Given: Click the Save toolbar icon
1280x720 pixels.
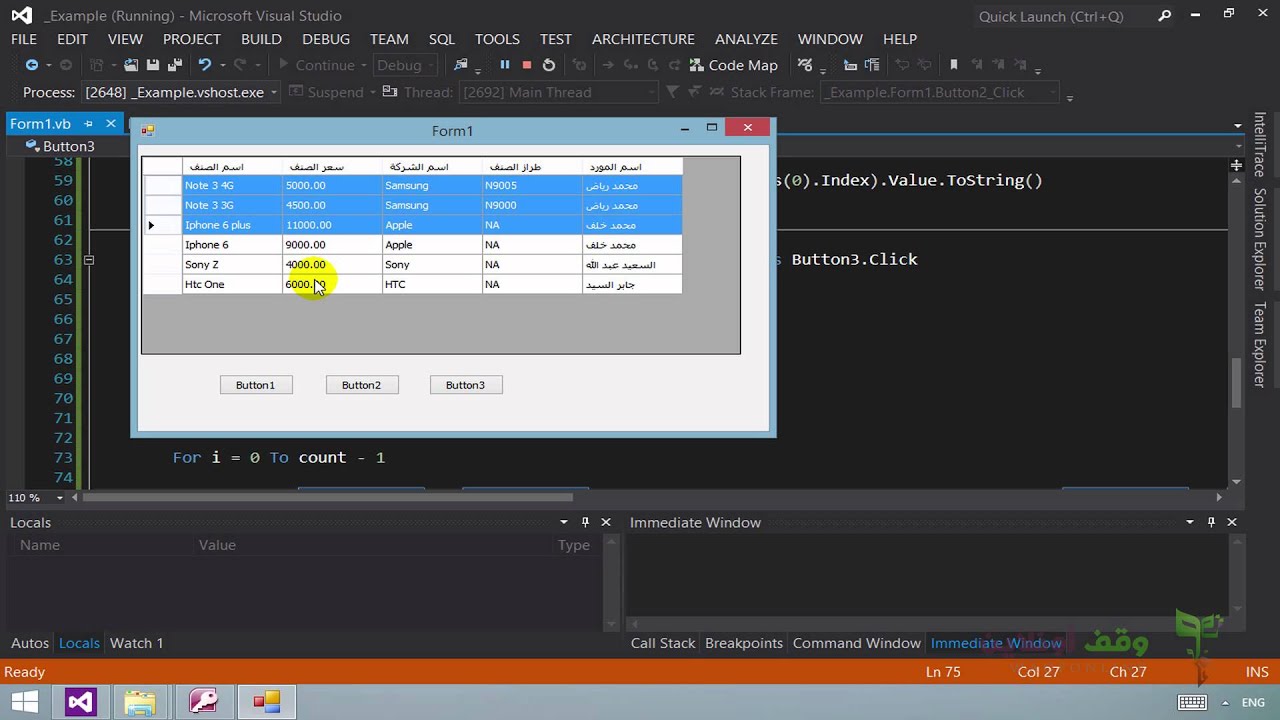Looking at the screenshot, I should 153,65.
